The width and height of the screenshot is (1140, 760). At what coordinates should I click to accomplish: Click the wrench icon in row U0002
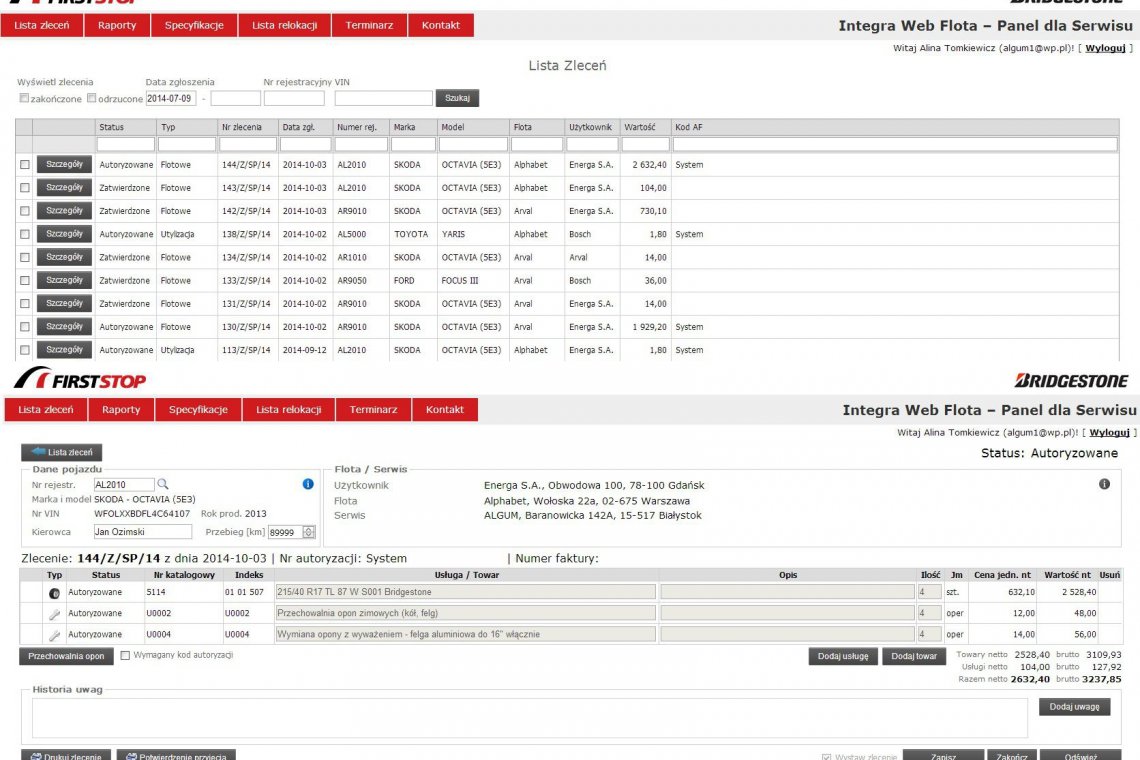pos(54,614)
